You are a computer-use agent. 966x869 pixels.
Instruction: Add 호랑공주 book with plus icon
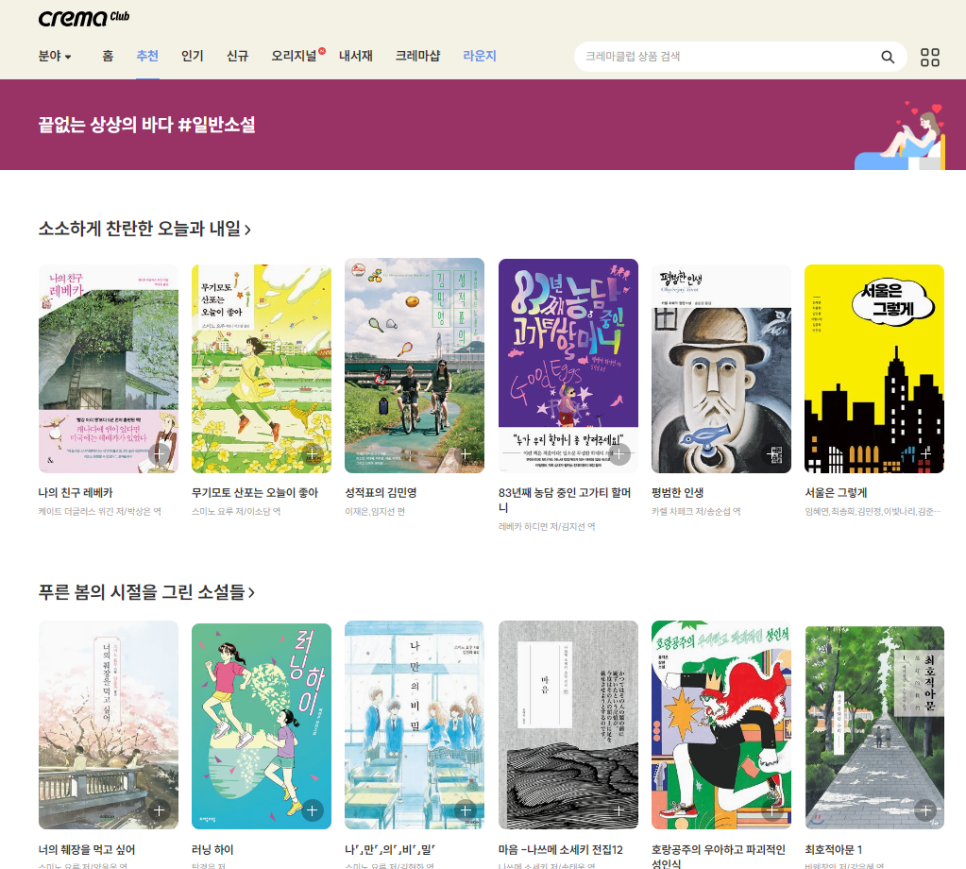772,810
